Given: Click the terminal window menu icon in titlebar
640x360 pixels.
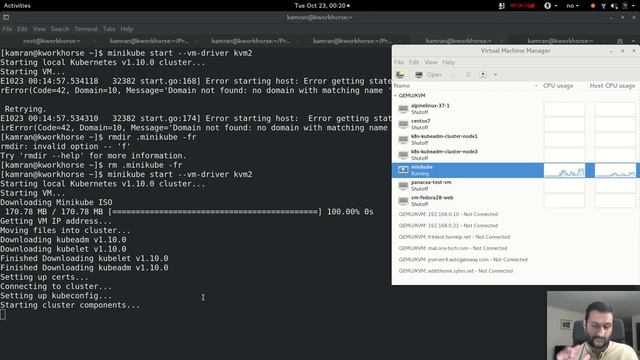Looking at the screenshot, I should 6,17.
